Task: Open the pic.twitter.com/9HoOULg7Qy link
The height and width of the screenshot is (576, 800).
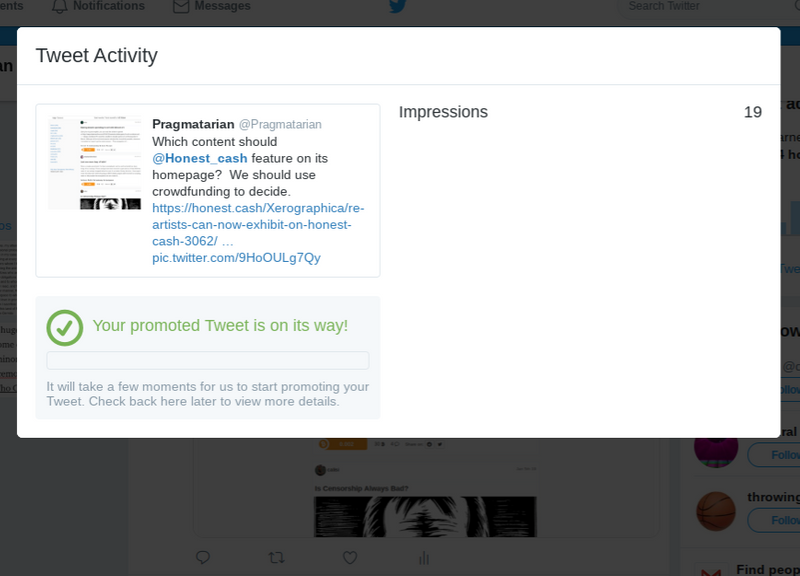Action: pyautogui.click(x=236, y=258)
